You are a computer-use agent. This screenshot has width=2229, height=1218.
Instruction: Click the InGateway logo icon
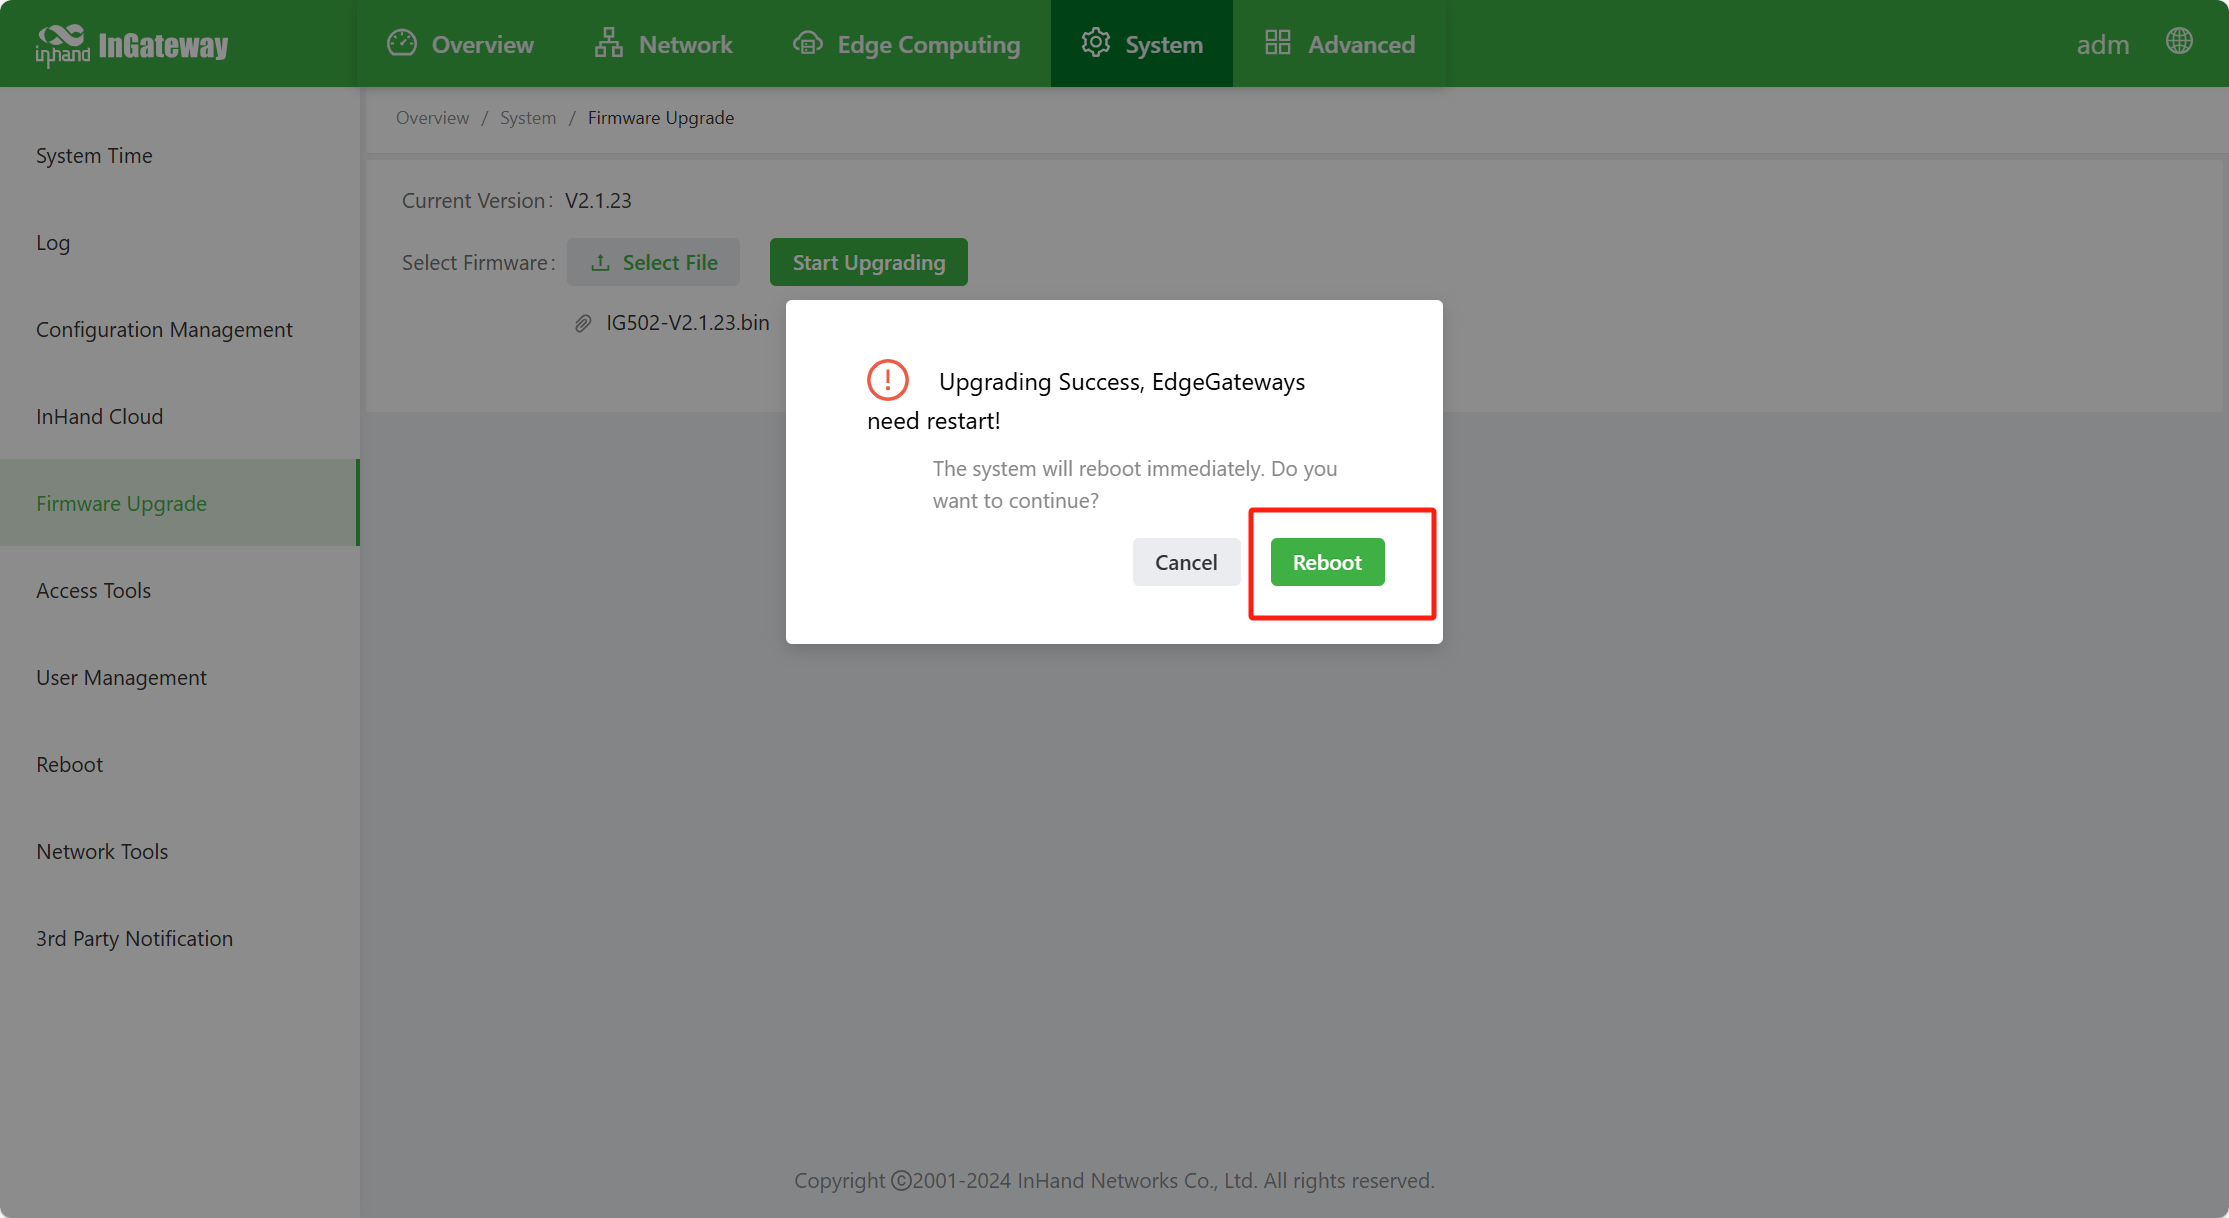[x=62, y=44]
